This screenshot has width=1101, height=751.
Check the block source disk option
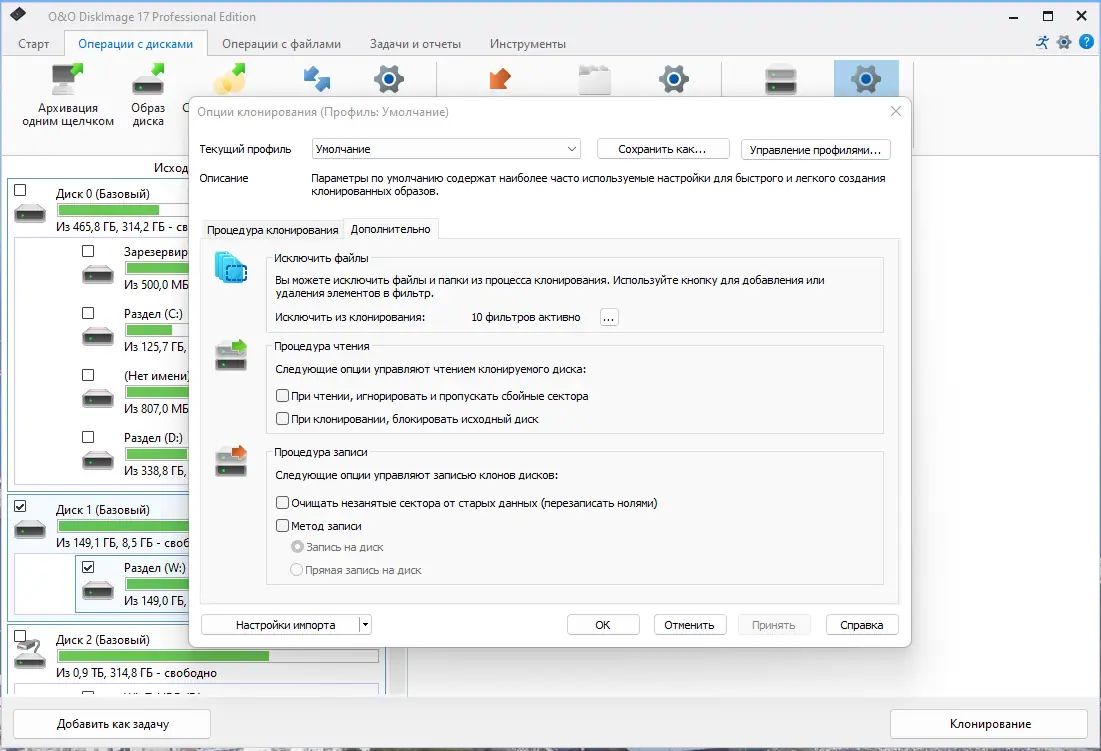coord(282,419)
